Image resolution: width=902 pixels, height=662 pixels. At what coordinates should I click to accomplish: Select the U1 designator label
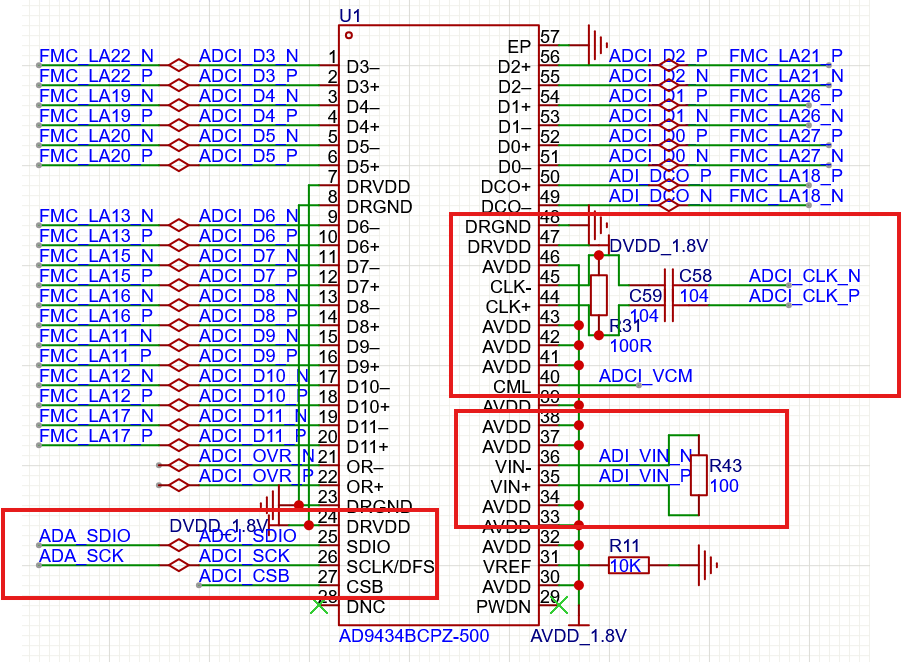click(x=350, y=16)
